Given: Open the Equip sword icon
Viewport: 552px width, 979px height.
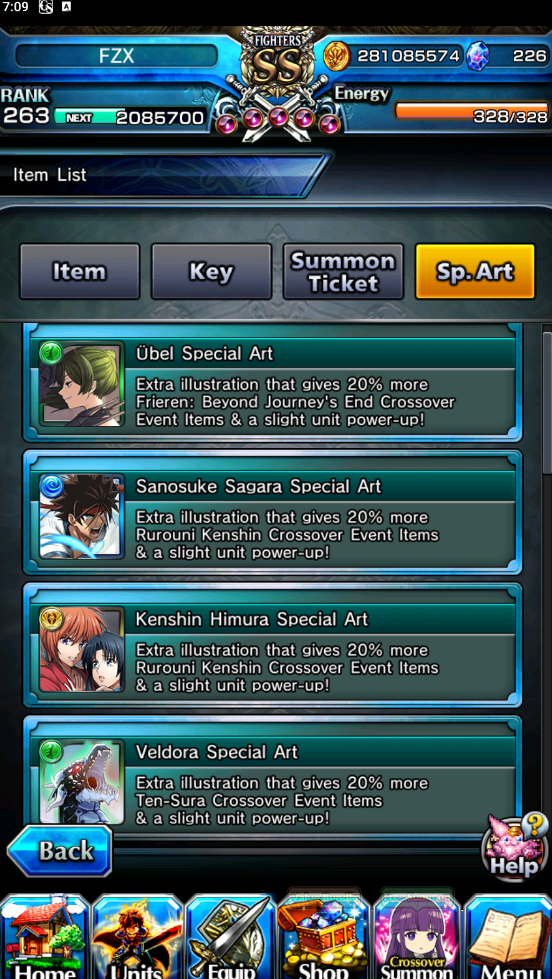Looking at the screenshot, I should [230, 937].
